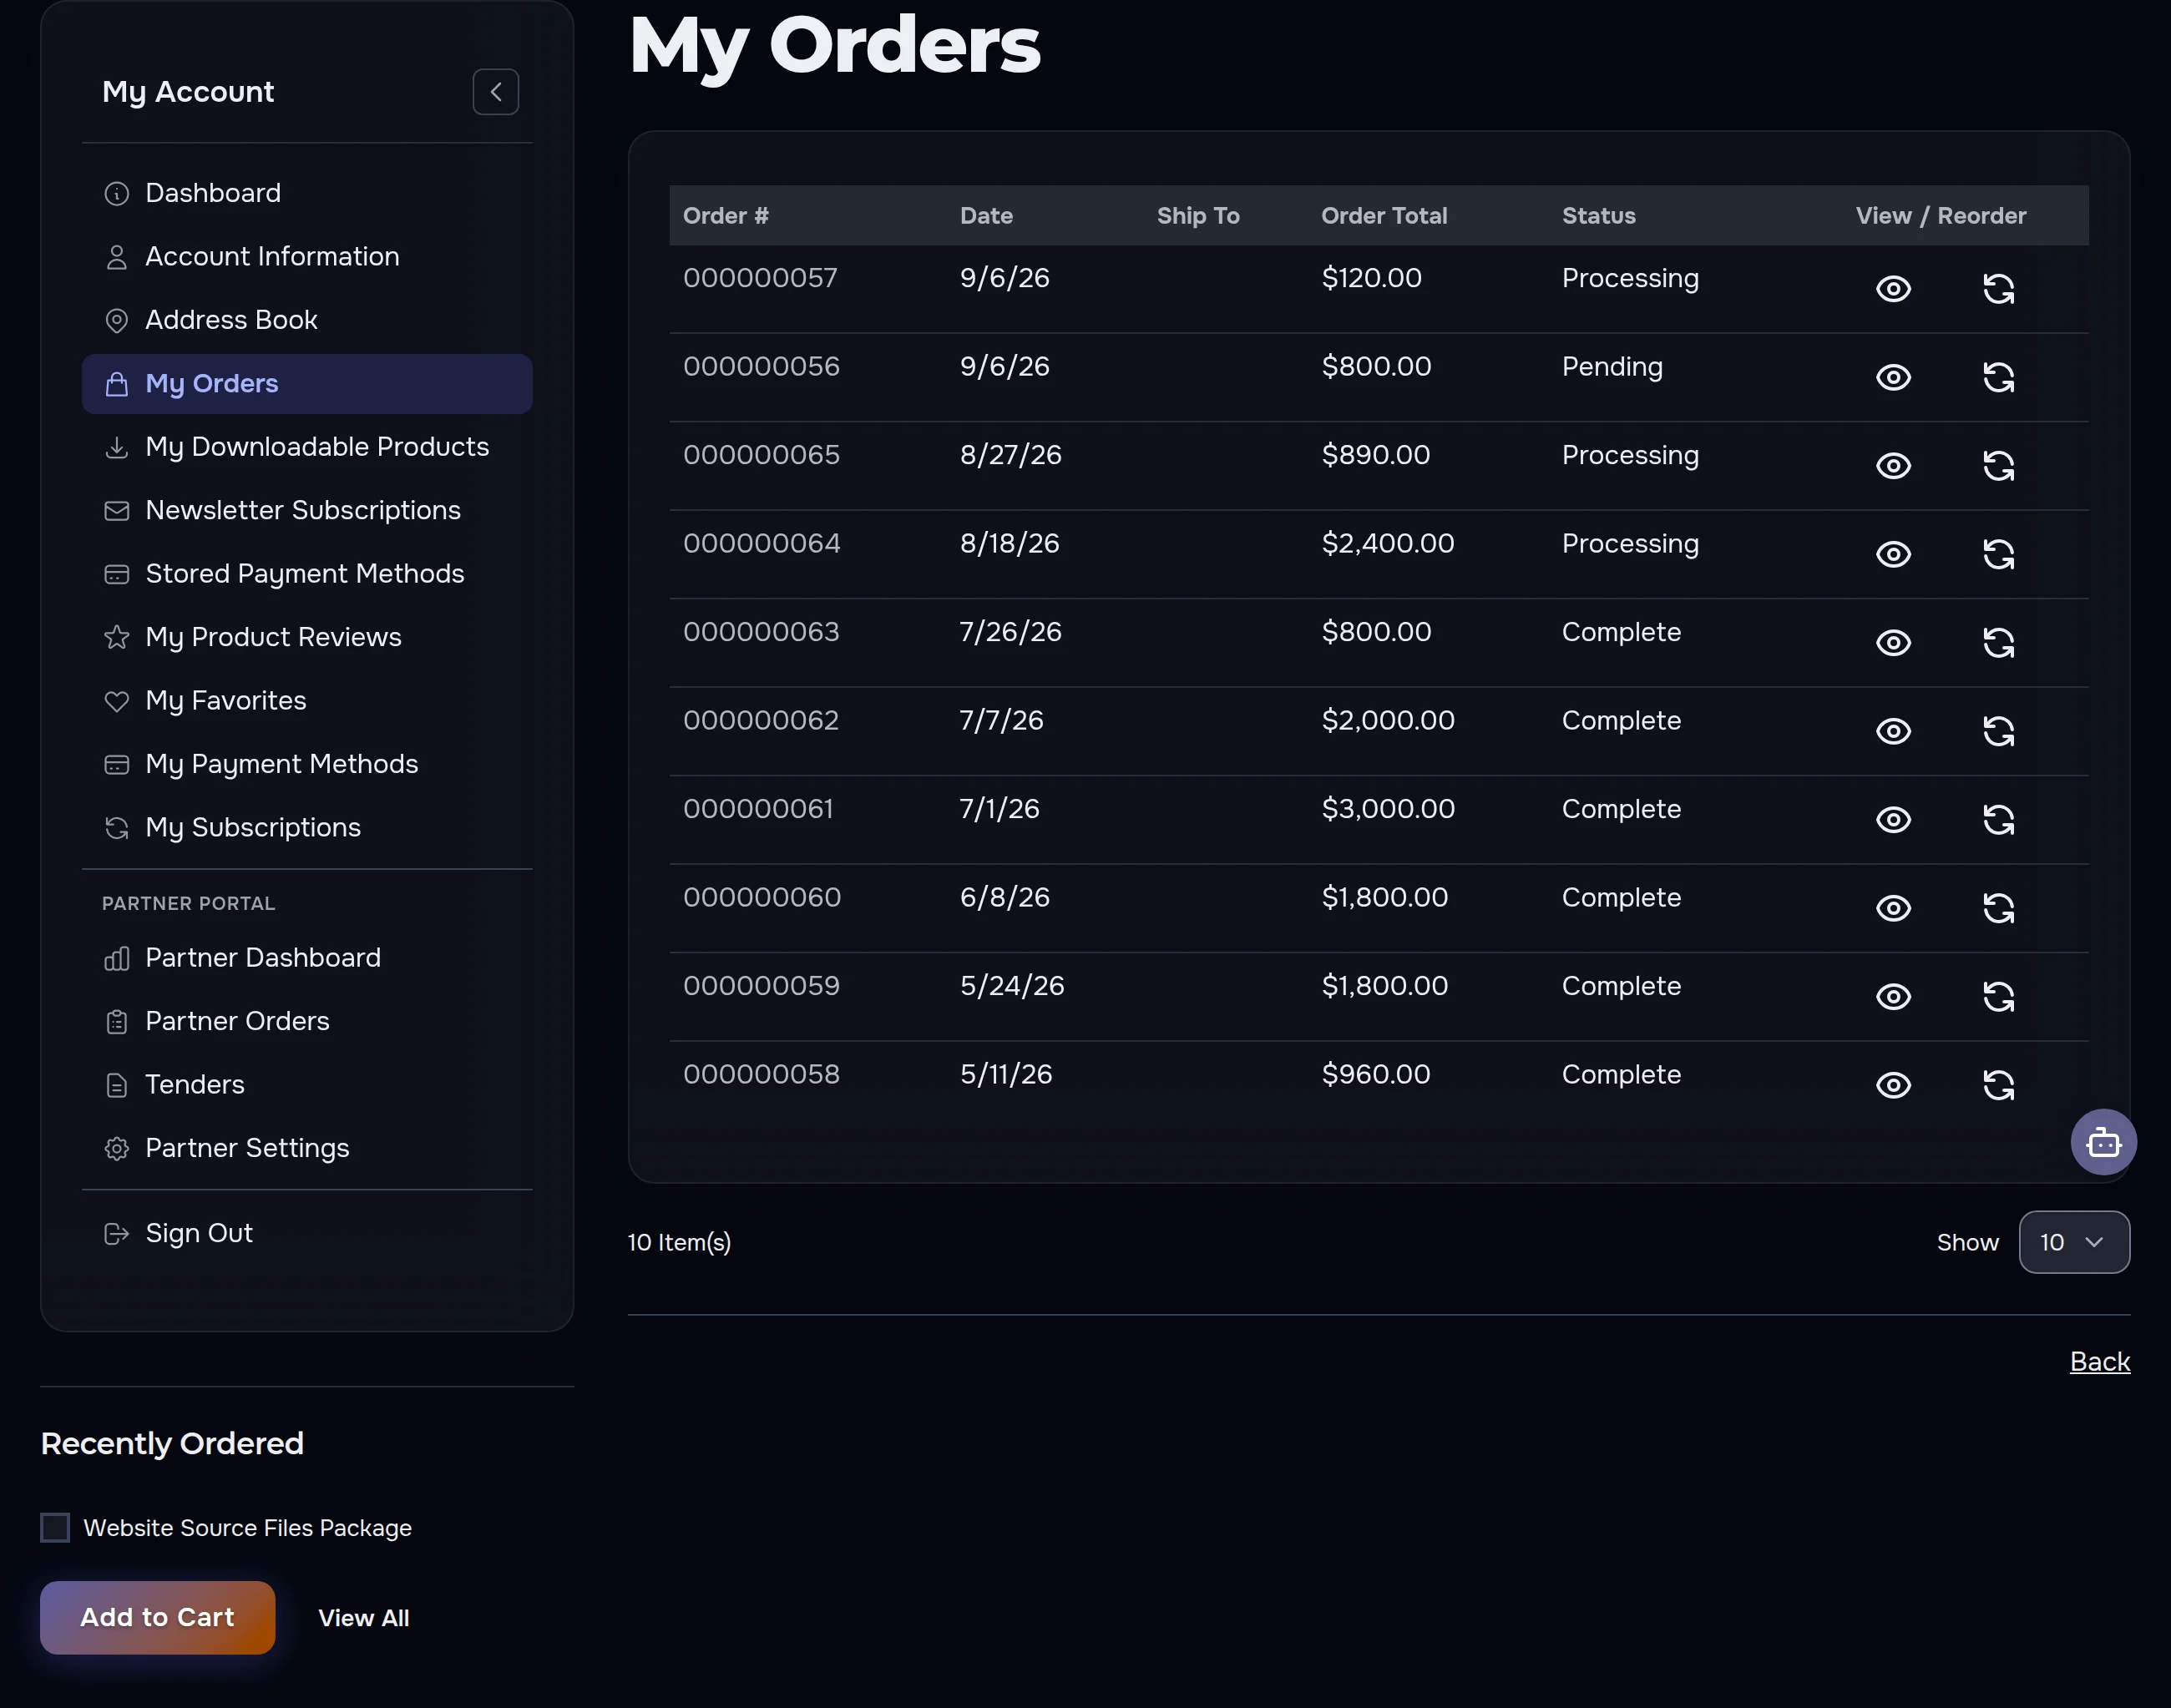View order 000000059 via eye icon
The height and width of the screenshot is (1708, 2171).
point(1893,997)
